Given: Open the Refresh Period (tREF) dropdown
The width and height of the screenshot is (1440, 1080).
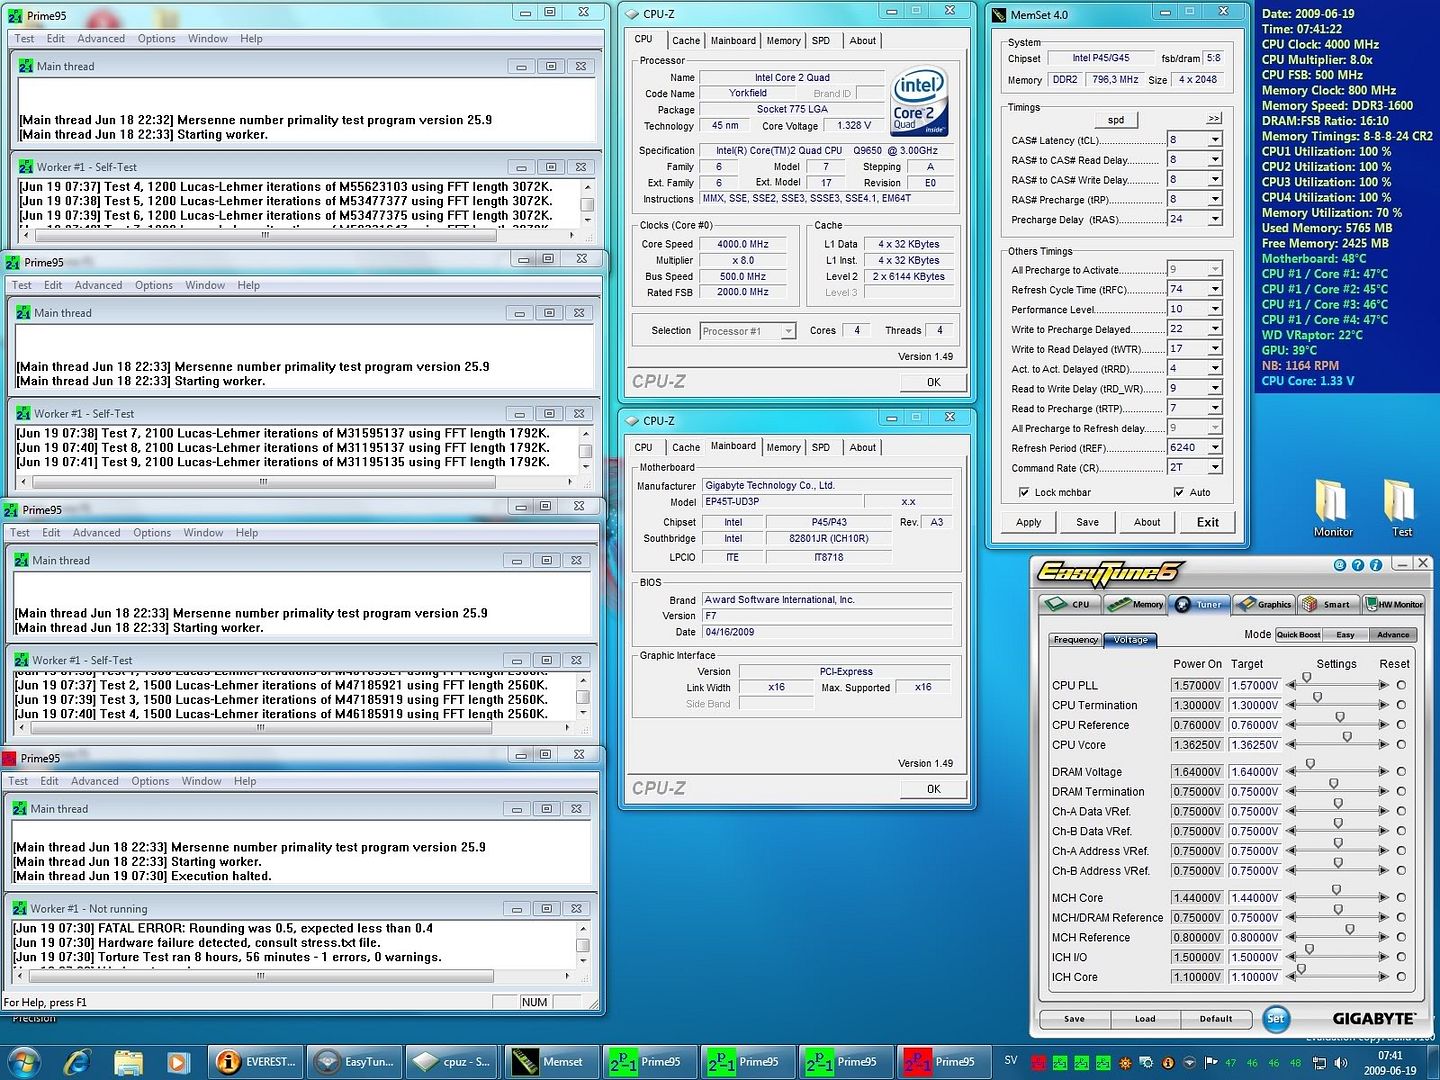Looking at the screenshot, I should [x=1215, y=448].
